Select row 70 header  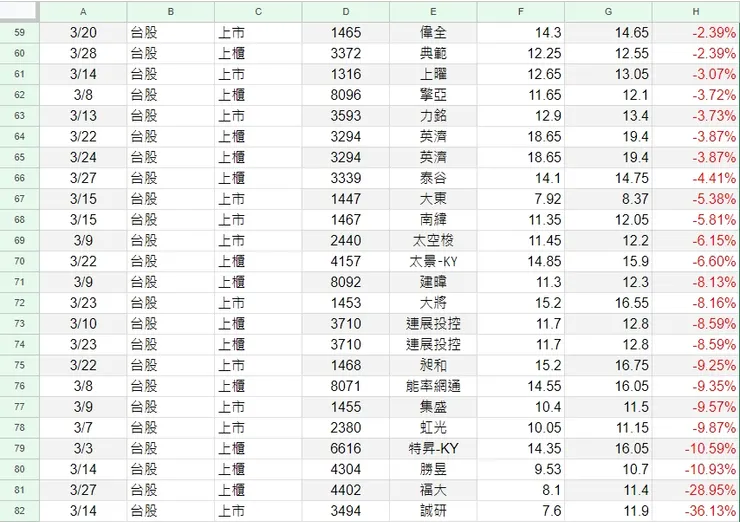point(19,261)
